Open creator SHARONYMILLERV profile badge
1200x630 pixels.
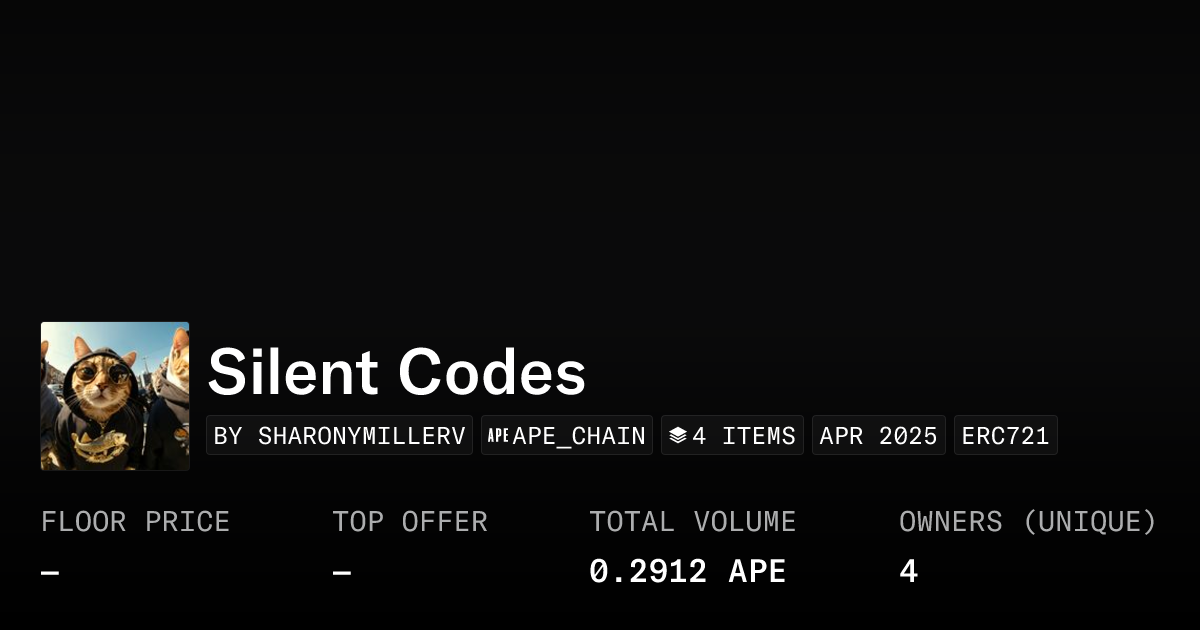(x=339, y=436)
